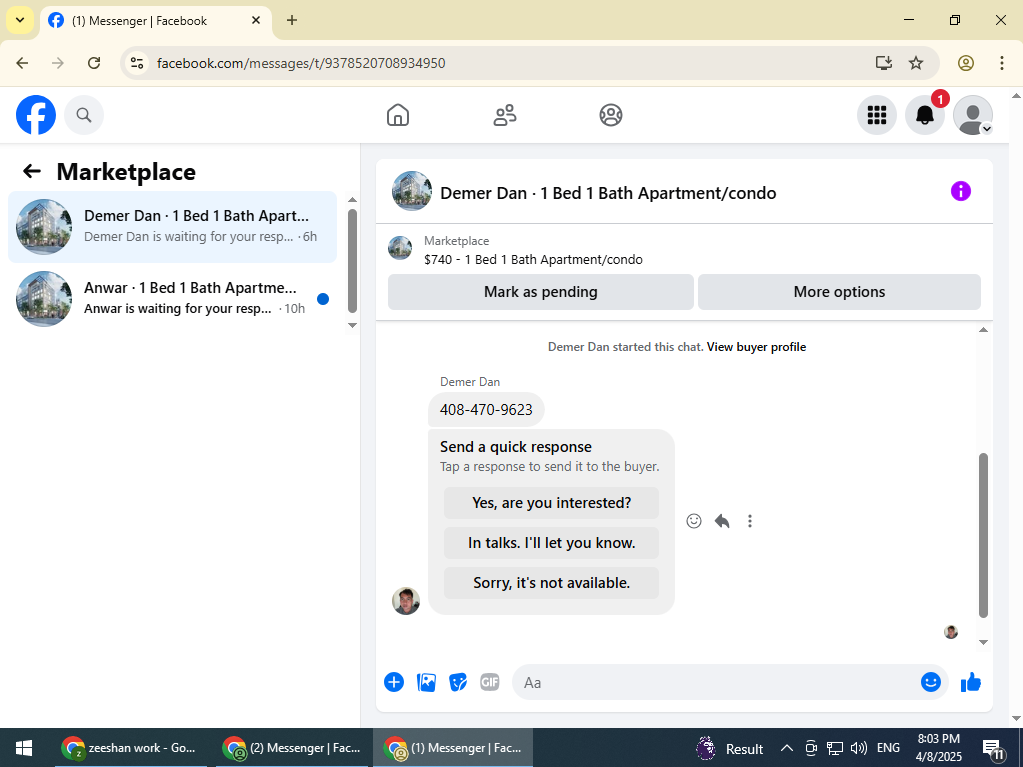Reload the Messenger page
This screenshot has height=767, width=1023.
[x=94, y=63]
